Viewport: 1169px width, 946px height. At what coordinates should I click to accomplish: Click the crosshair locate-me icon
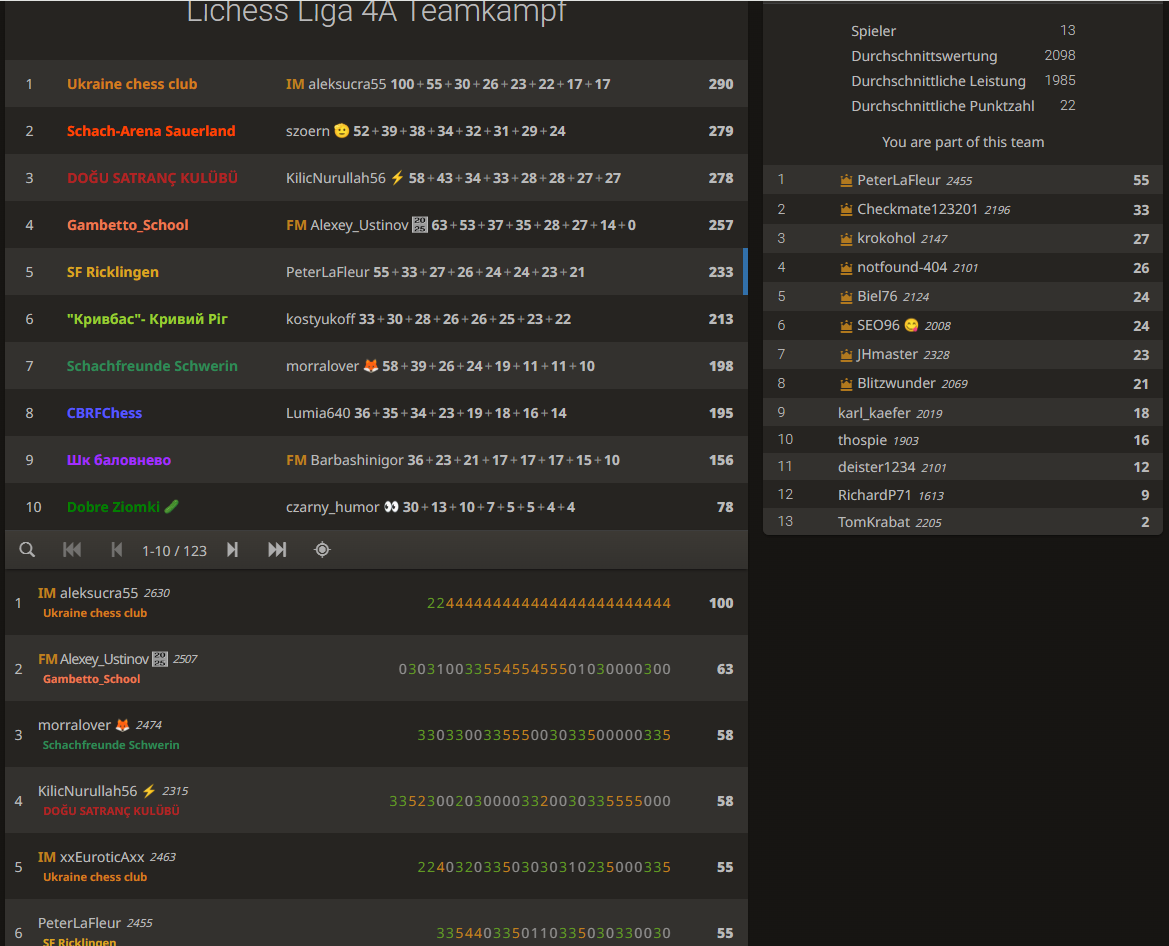point(322,550)
